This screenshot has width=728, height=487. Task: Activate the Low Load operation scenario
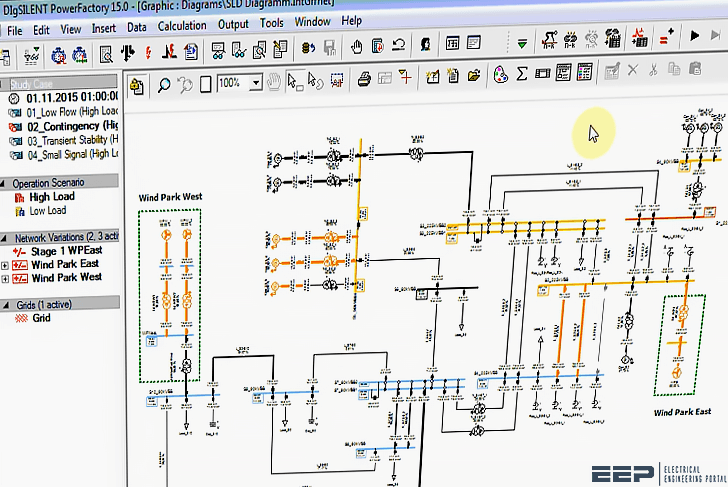pos(49,211)
